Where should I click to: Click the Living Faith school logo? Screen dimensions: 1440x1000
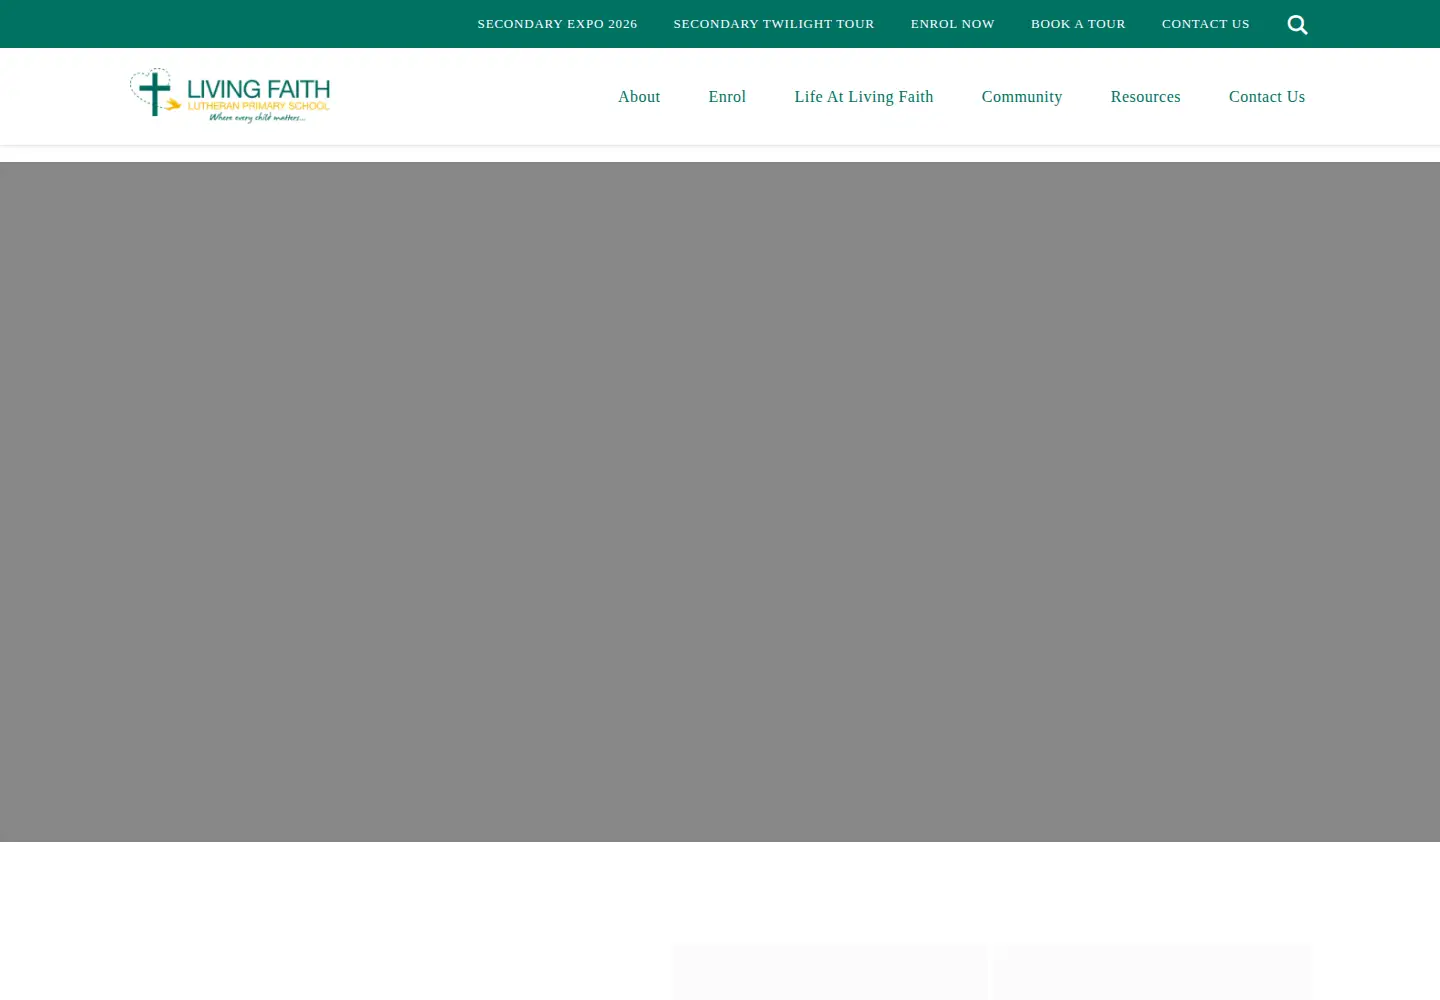tap(230, 96)
